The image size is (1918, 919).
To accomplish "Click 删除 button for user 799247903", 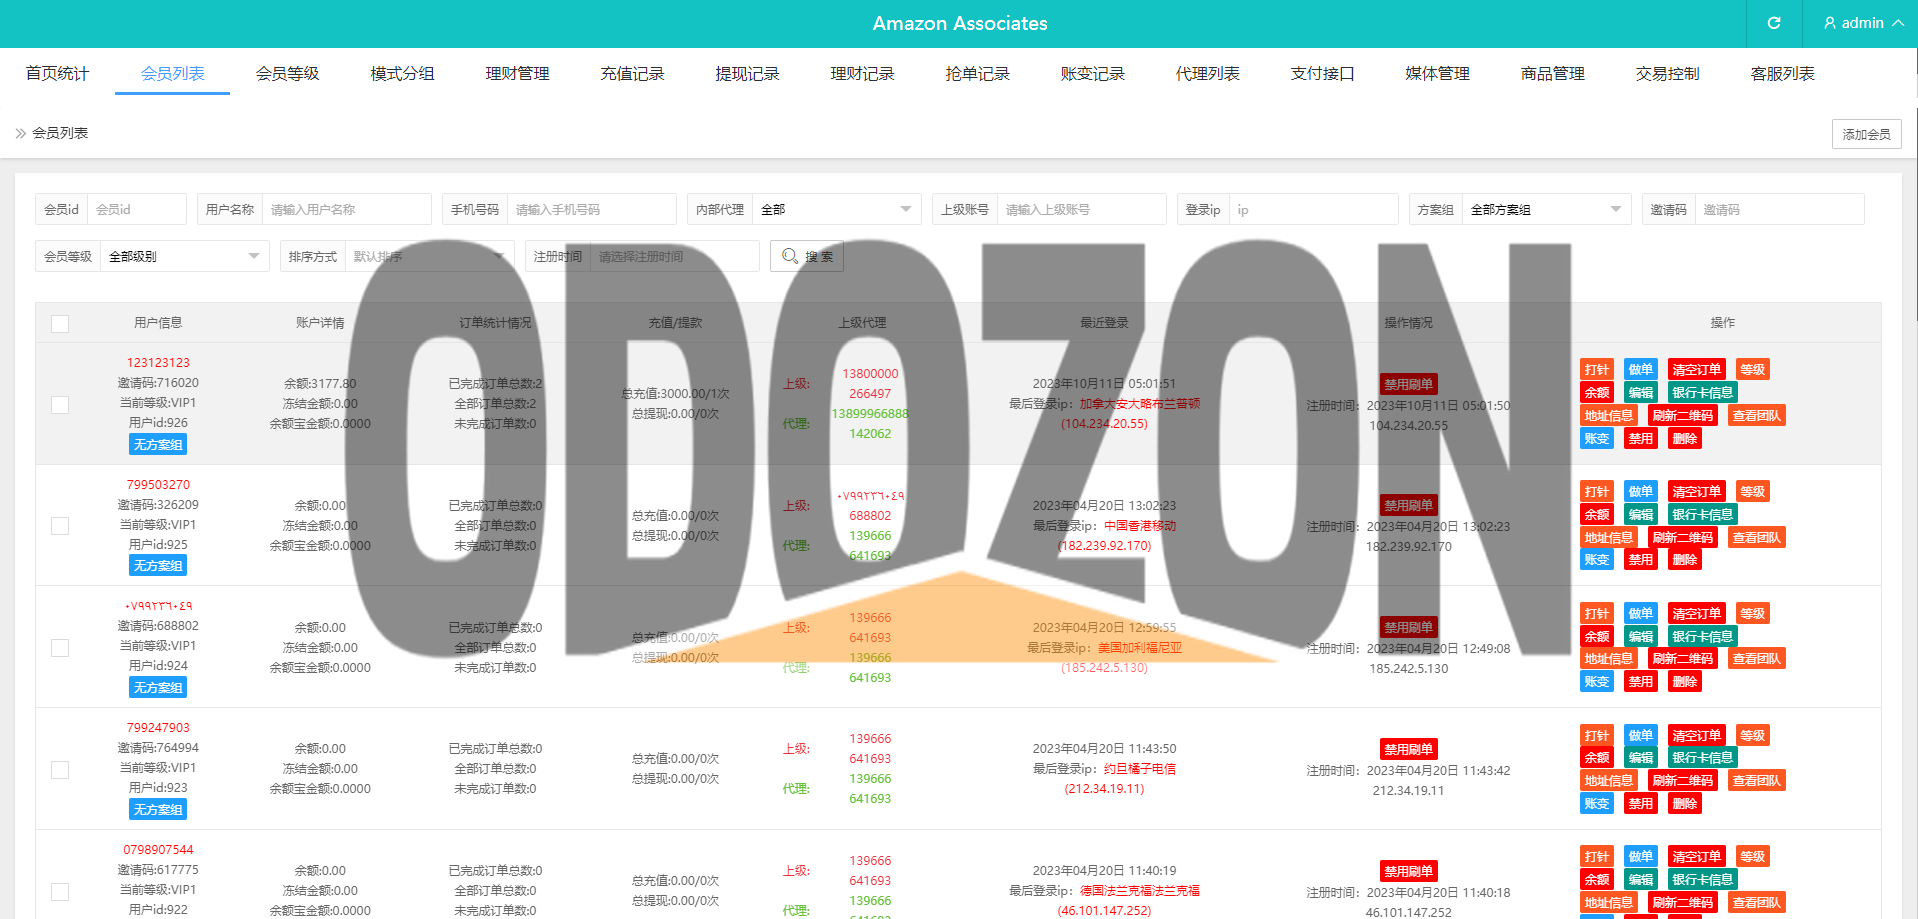I will [x=1685, y=803].
